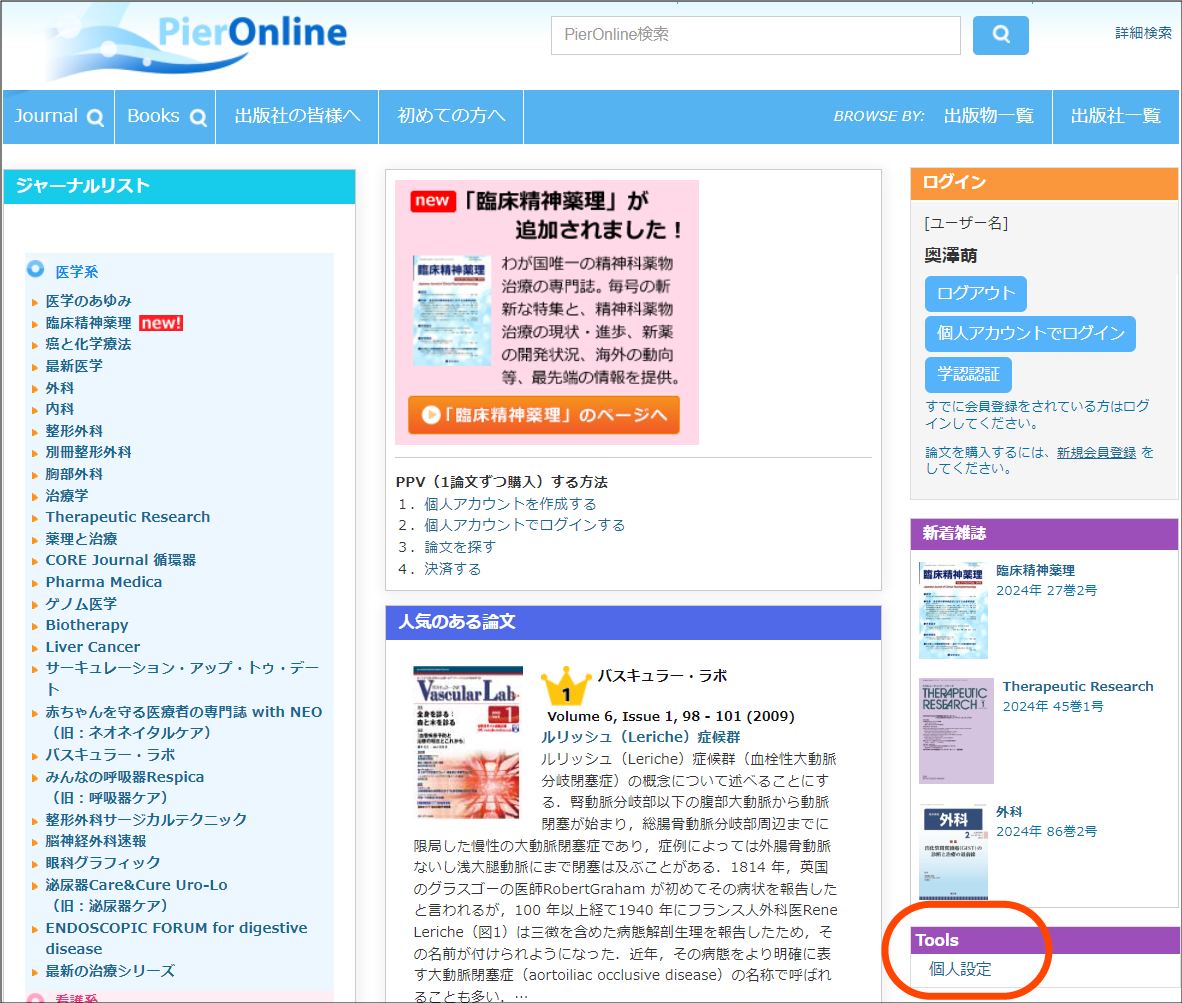Click 「臨床精神薬理」のページへ orange button
The height and width of the screenshot is (1003, 1182).
(x=544, y=414)
